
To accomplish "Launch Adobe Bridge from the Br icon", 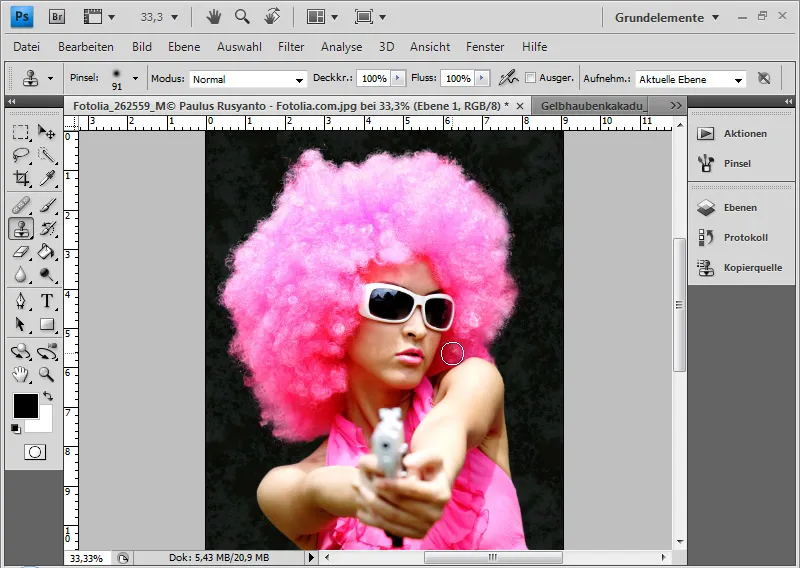I will click(x=58, y=17).
